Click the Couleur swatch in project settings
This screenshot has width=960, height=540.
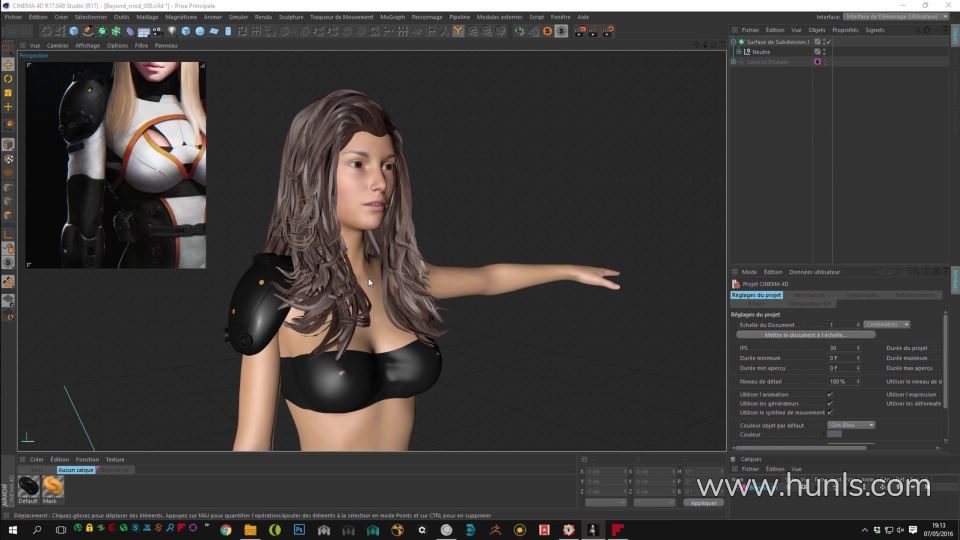click(x=834, y=434)
